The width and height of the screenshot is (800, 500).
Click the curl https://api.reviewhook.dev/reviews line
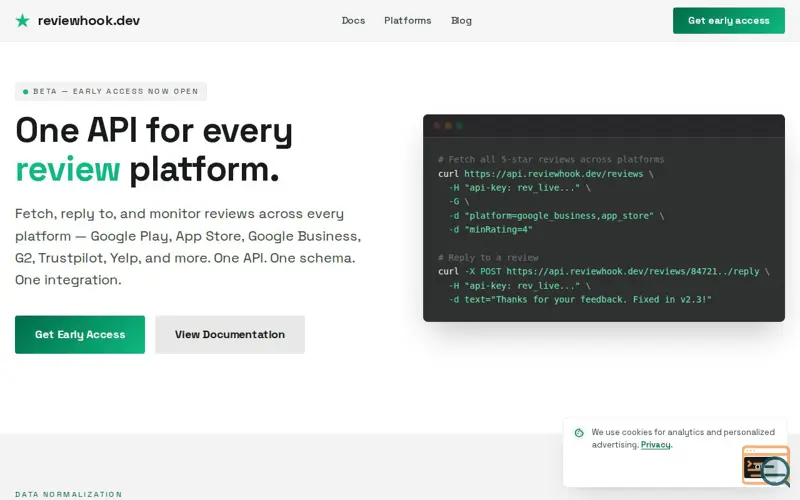(546, 173)
